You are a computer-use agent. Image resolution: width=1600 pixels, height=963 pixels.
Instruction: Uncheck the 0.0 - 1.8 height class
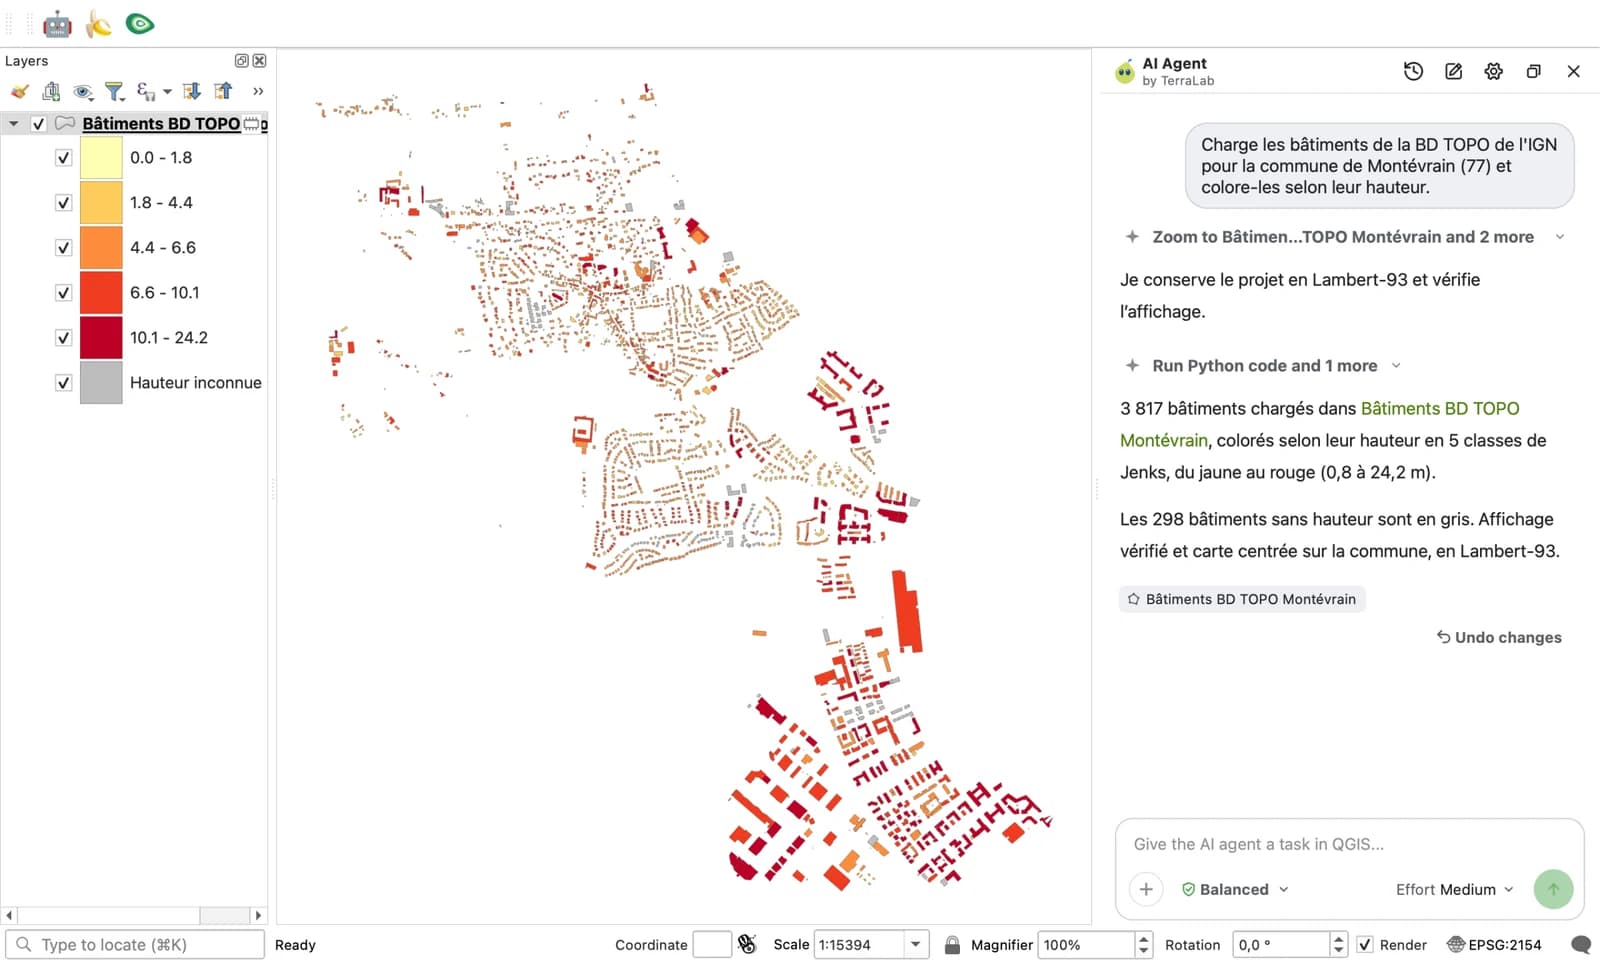tap(63, 158)
